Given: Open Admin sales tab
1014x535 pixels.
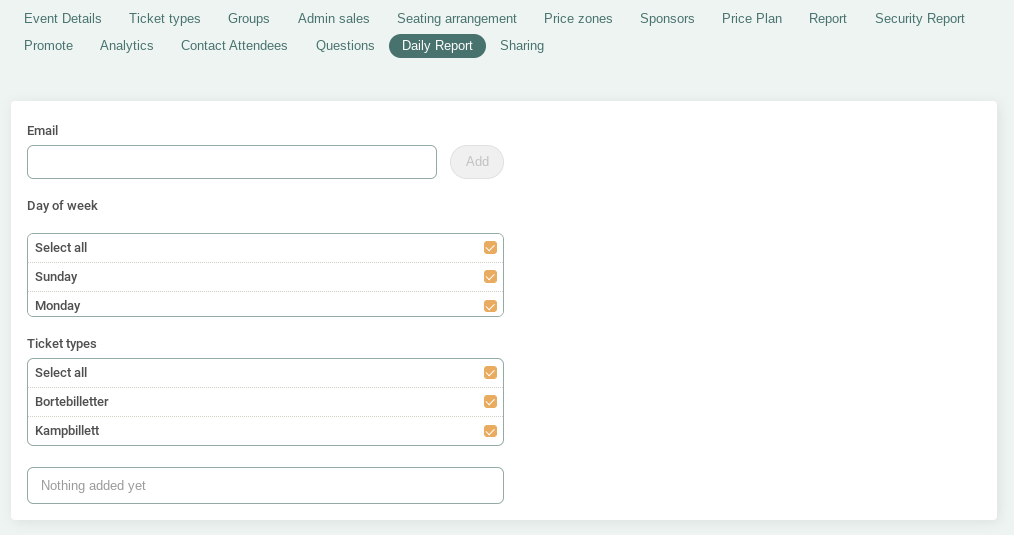Looking at the screenshot, I should pyautogui.click(x=334, y=19).
